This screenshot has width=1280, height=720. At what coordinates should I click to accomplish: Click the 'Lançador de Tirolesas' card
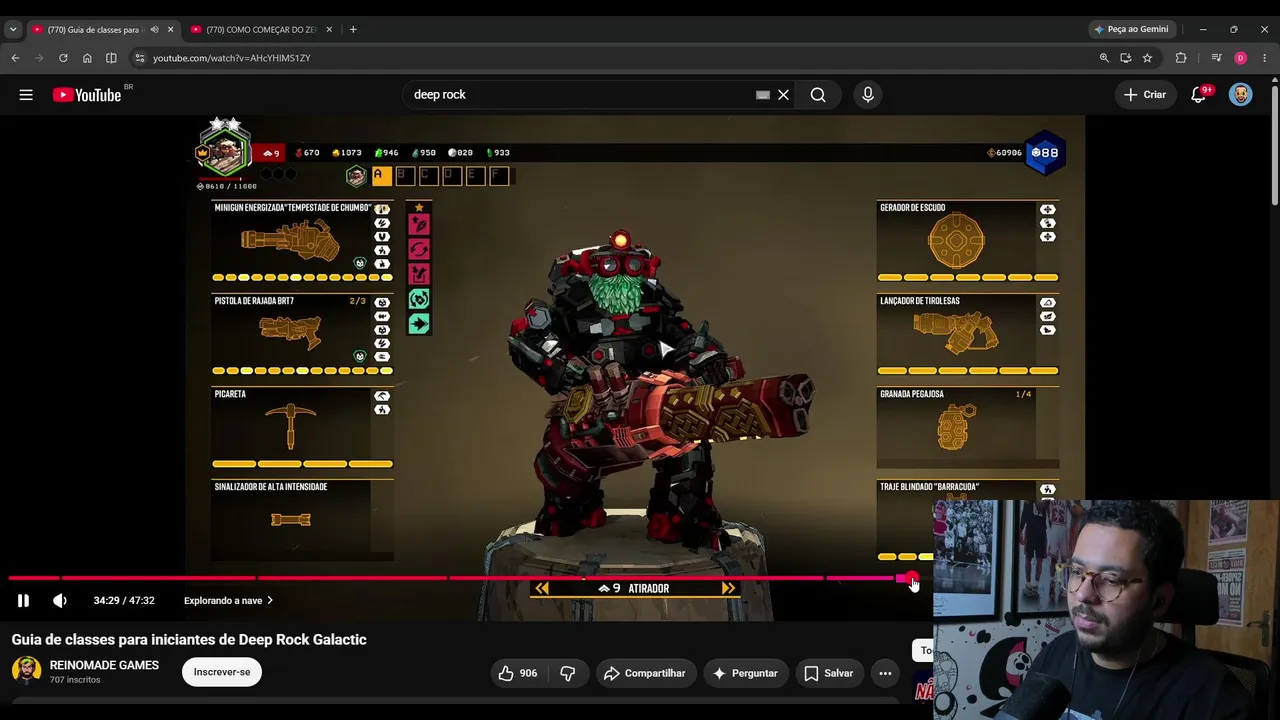pos(968,335)
